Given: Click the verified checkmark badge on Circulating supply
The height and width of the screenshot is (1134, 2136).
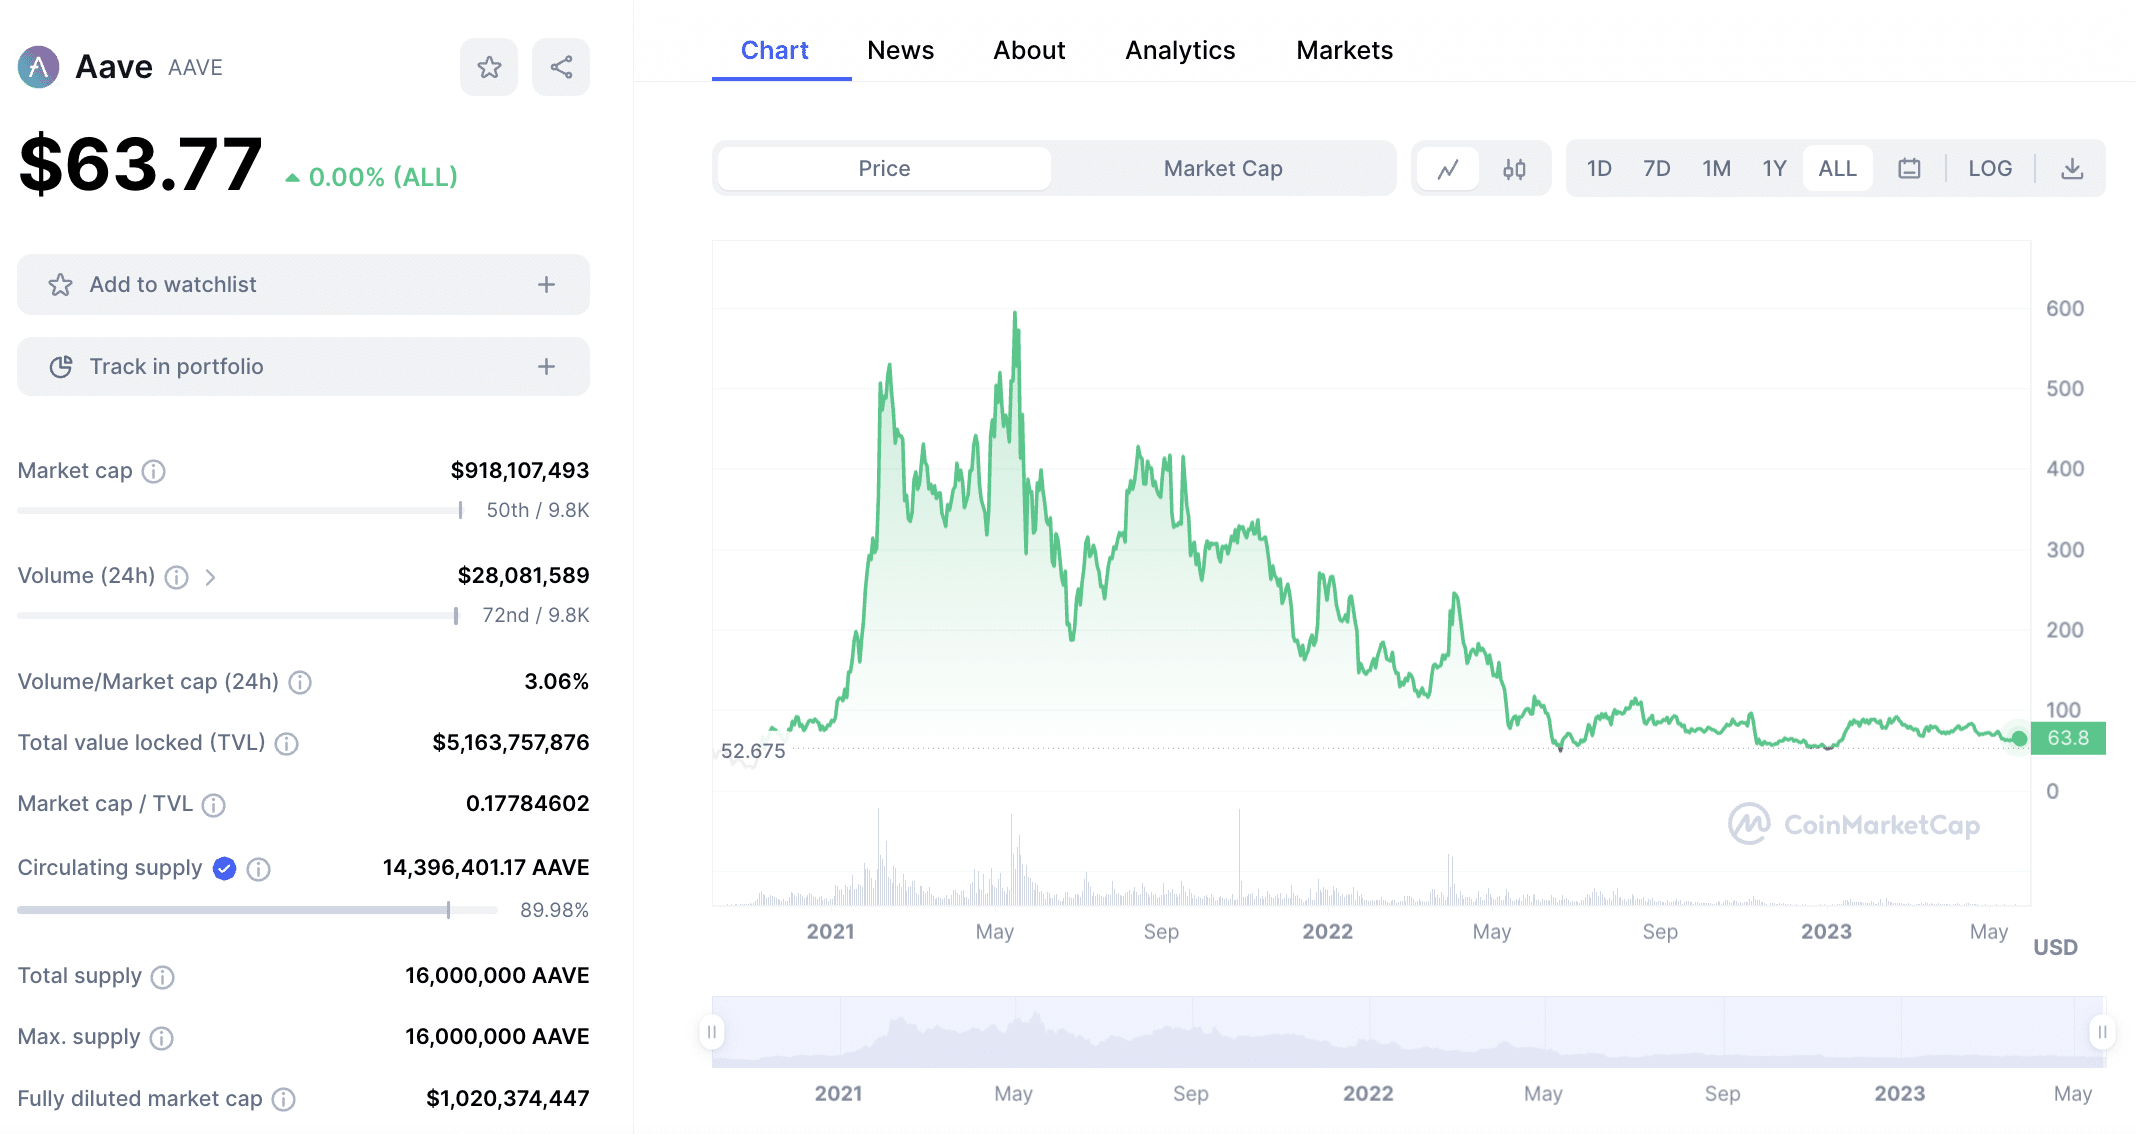Looking at the screenshot, I should pyautogui.click(x=225, y=868).
